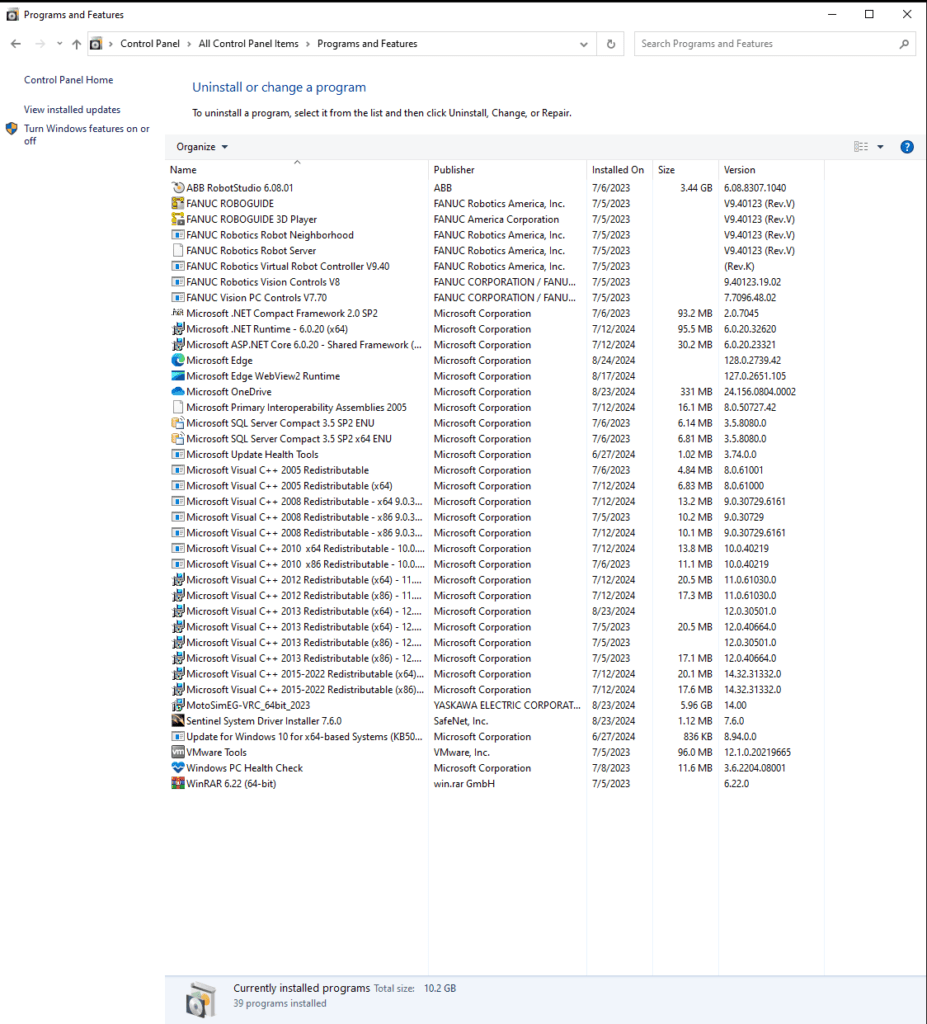
Task: Click the Sentinel System Driver Installer icon
Action: coord(178,720)
